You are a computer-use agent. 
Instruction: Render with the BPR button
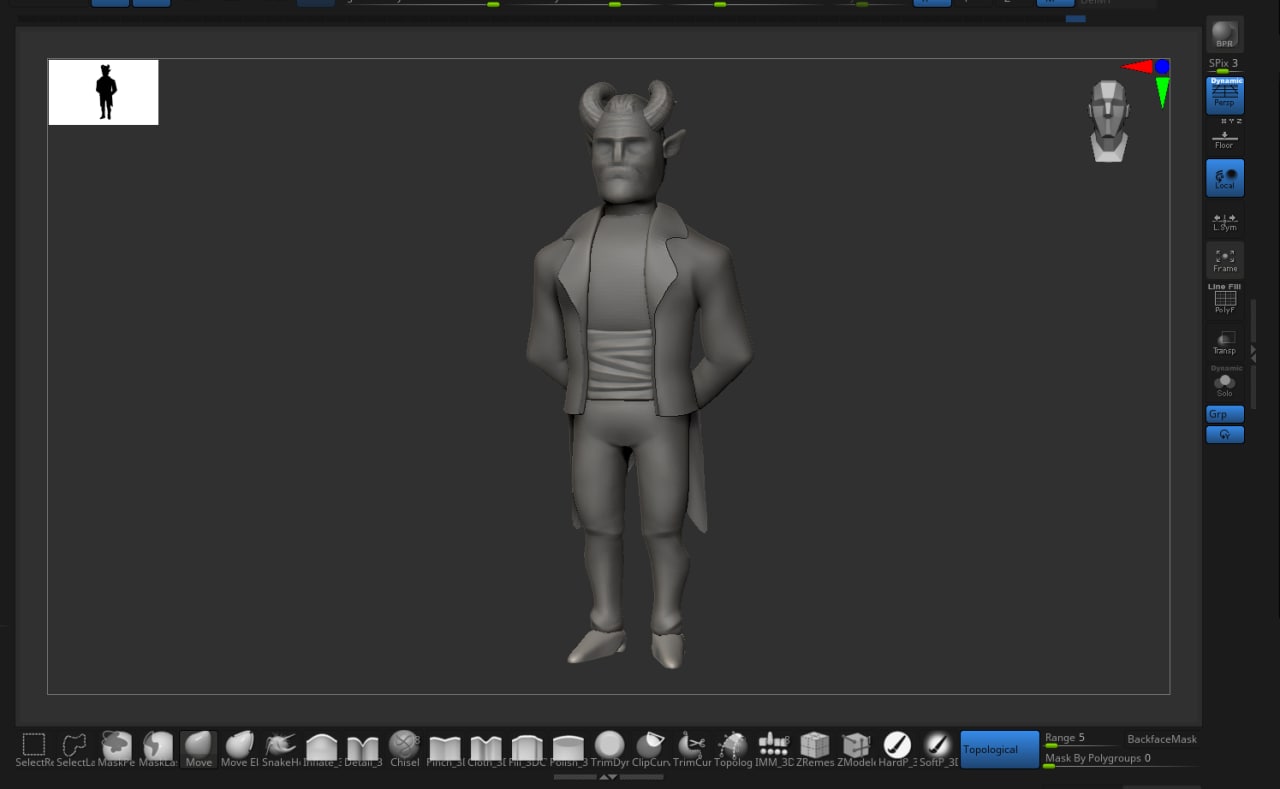(x=1224, y=34)
